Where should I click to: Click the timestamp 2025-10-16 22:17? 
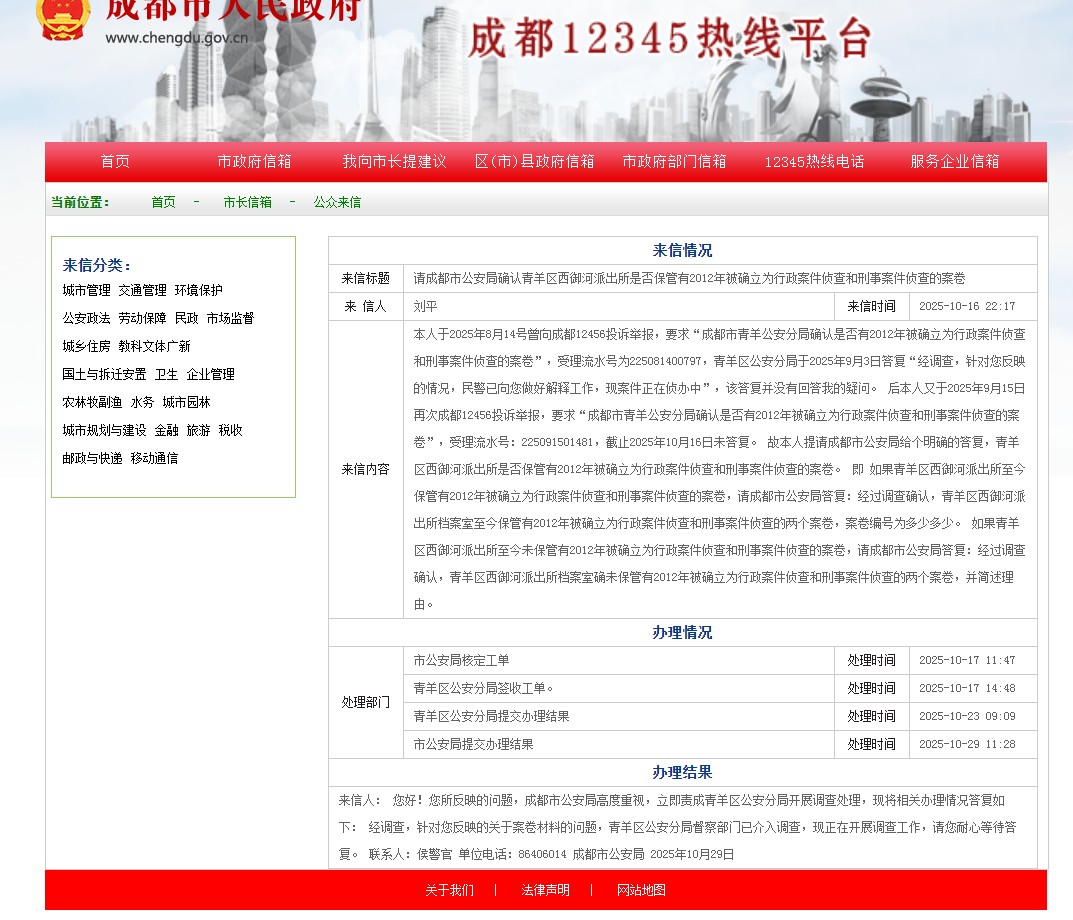pyautogui.click(x=967, y=307)
